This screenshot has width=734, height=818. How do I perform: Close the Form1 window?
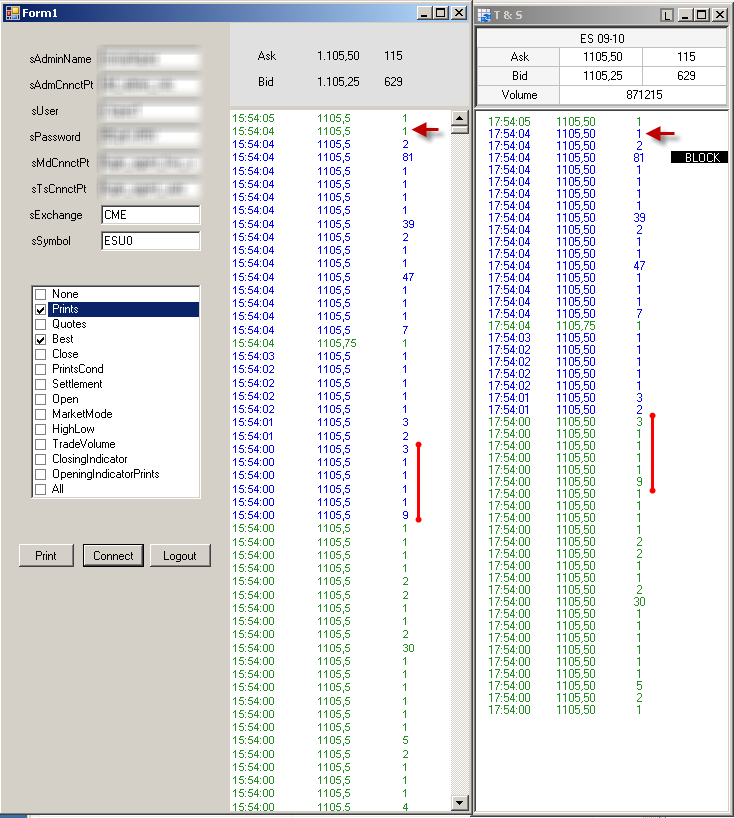(459, 13)
